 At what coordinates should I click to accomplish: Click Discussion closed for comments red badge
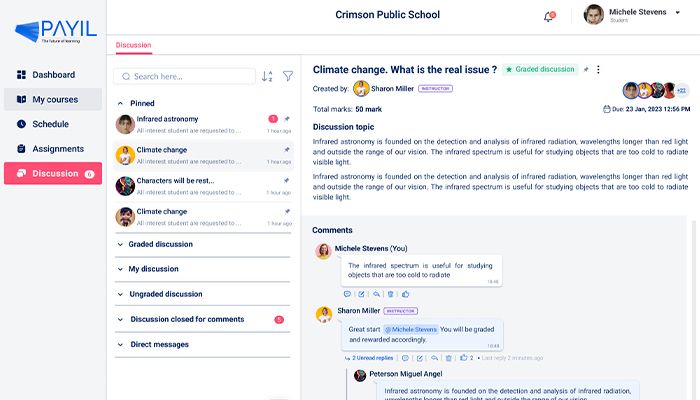[x=279, y=320]
